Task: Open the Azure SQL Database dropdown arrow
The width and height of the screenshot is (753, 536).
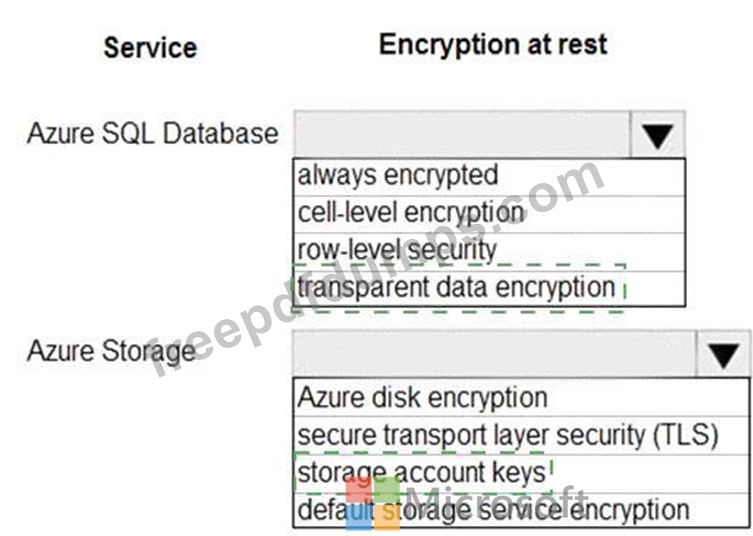Action: point(657,134)
